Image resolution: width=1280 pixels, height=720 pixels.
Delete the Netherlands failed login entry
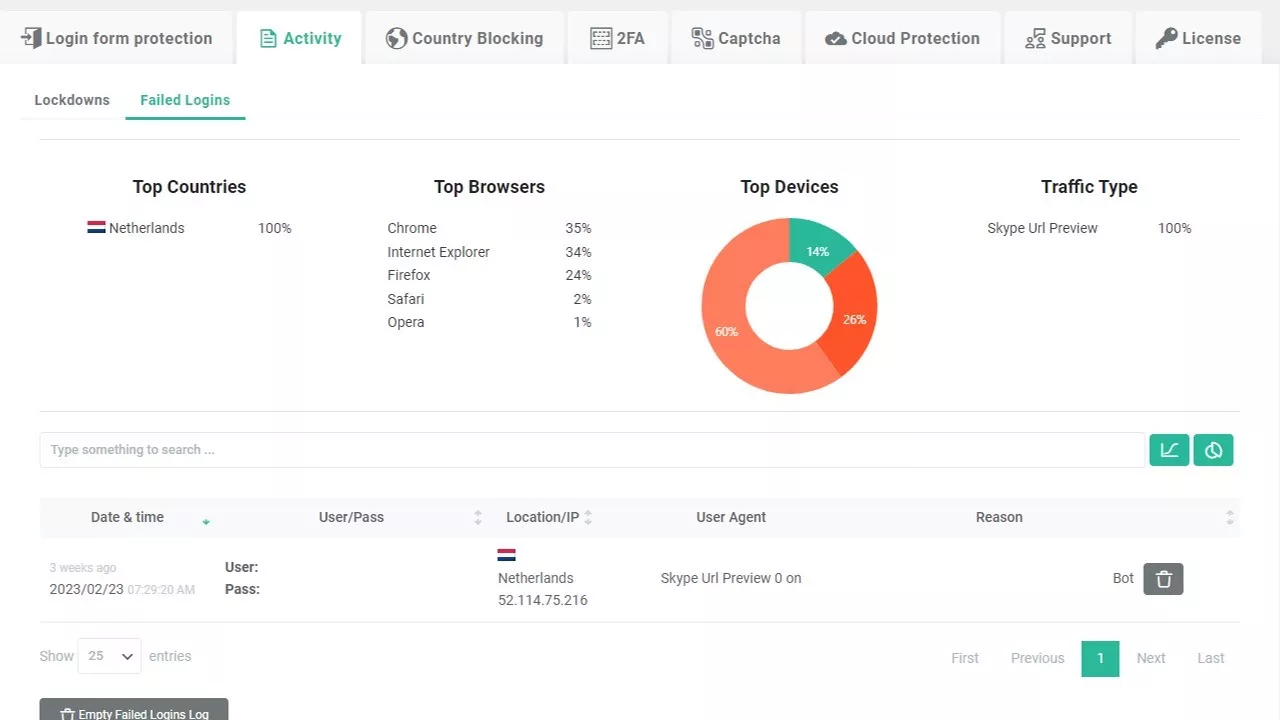tap(1163, 579)
